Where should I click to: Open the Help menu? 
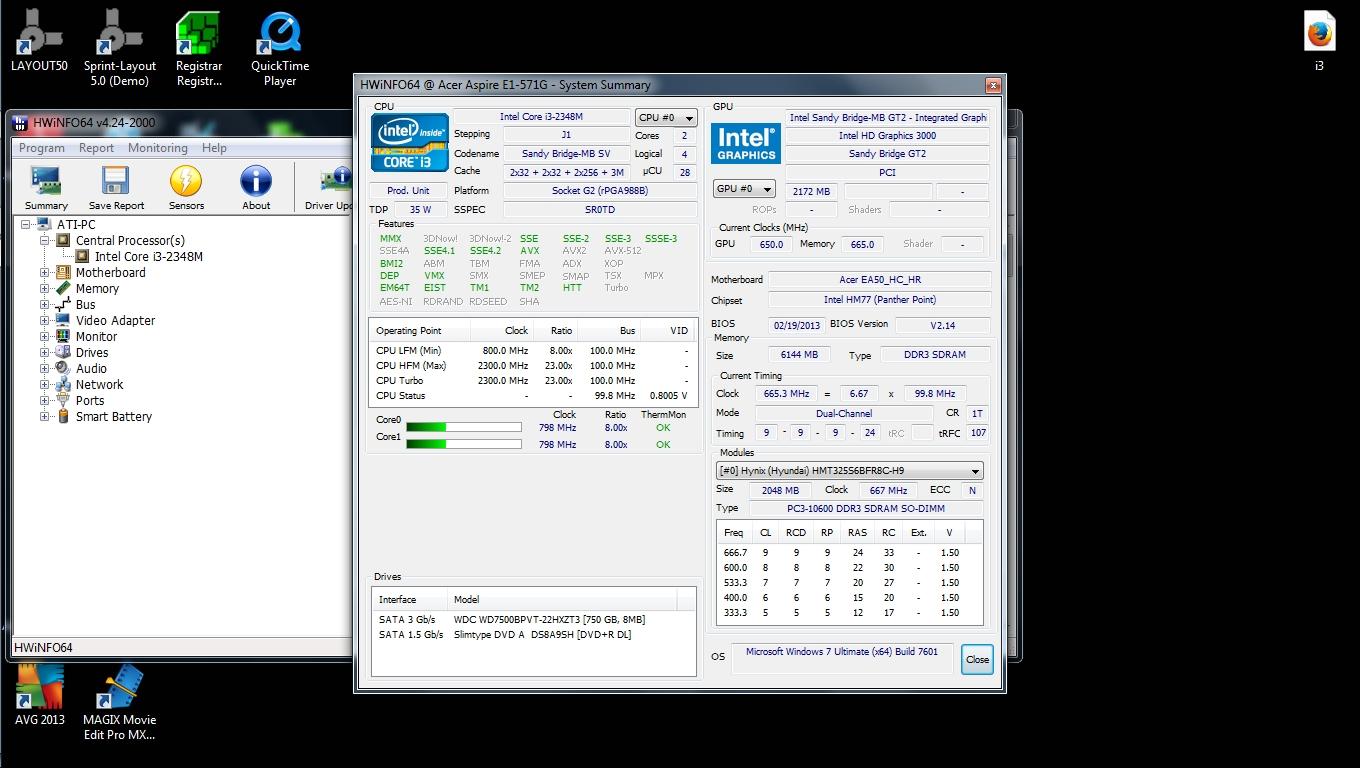tap(214, 147)
